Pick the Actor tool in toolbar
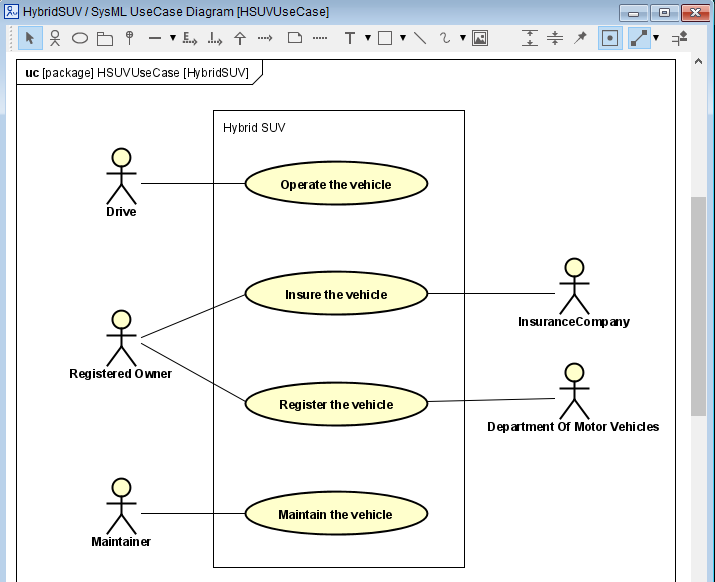Screen dimensions: 715x582 [55, 38]
